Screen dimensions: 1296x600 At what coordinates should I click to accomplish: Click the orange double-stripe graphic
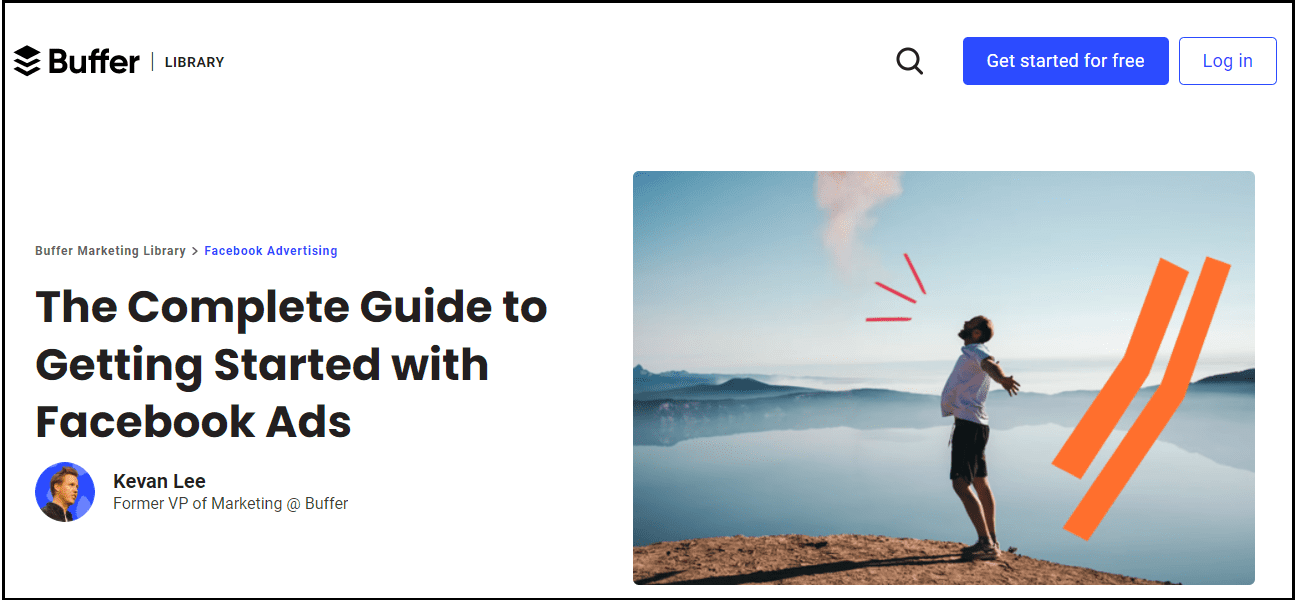1140,395
